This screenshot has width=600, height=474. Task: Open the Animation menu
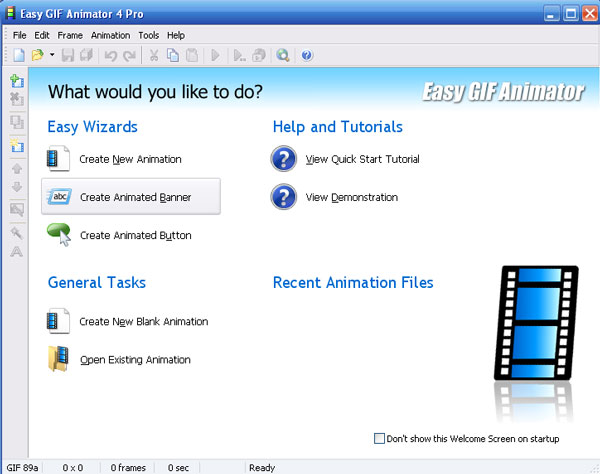tap(111, 35)
